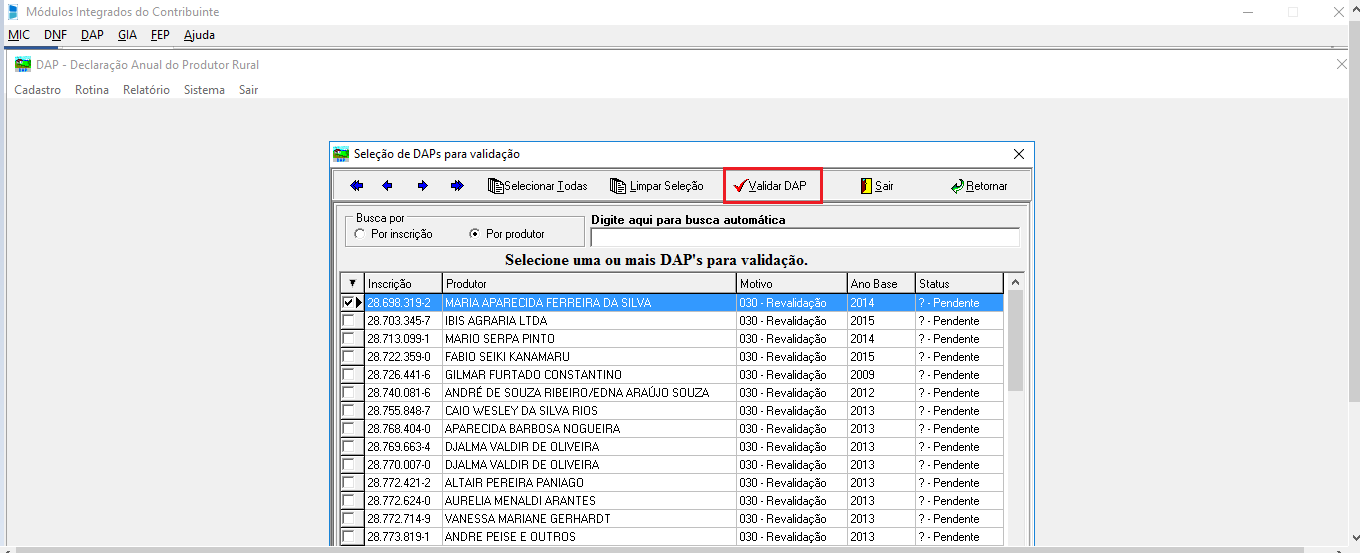Viewport: 1360px width, 553px height.
Task: Select inscription cell 28.769.663-4
Action: pos(403,447)
